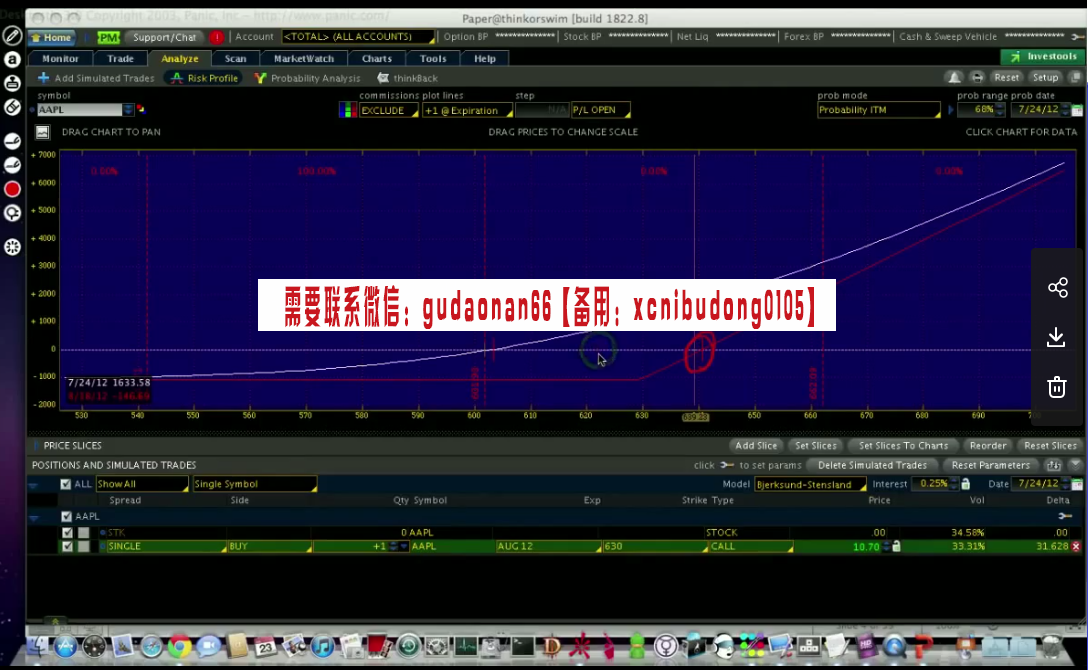Open the Single Symbol dropdown
Viewport: 1088px width, 670px height.
click(x=255, y=484)
